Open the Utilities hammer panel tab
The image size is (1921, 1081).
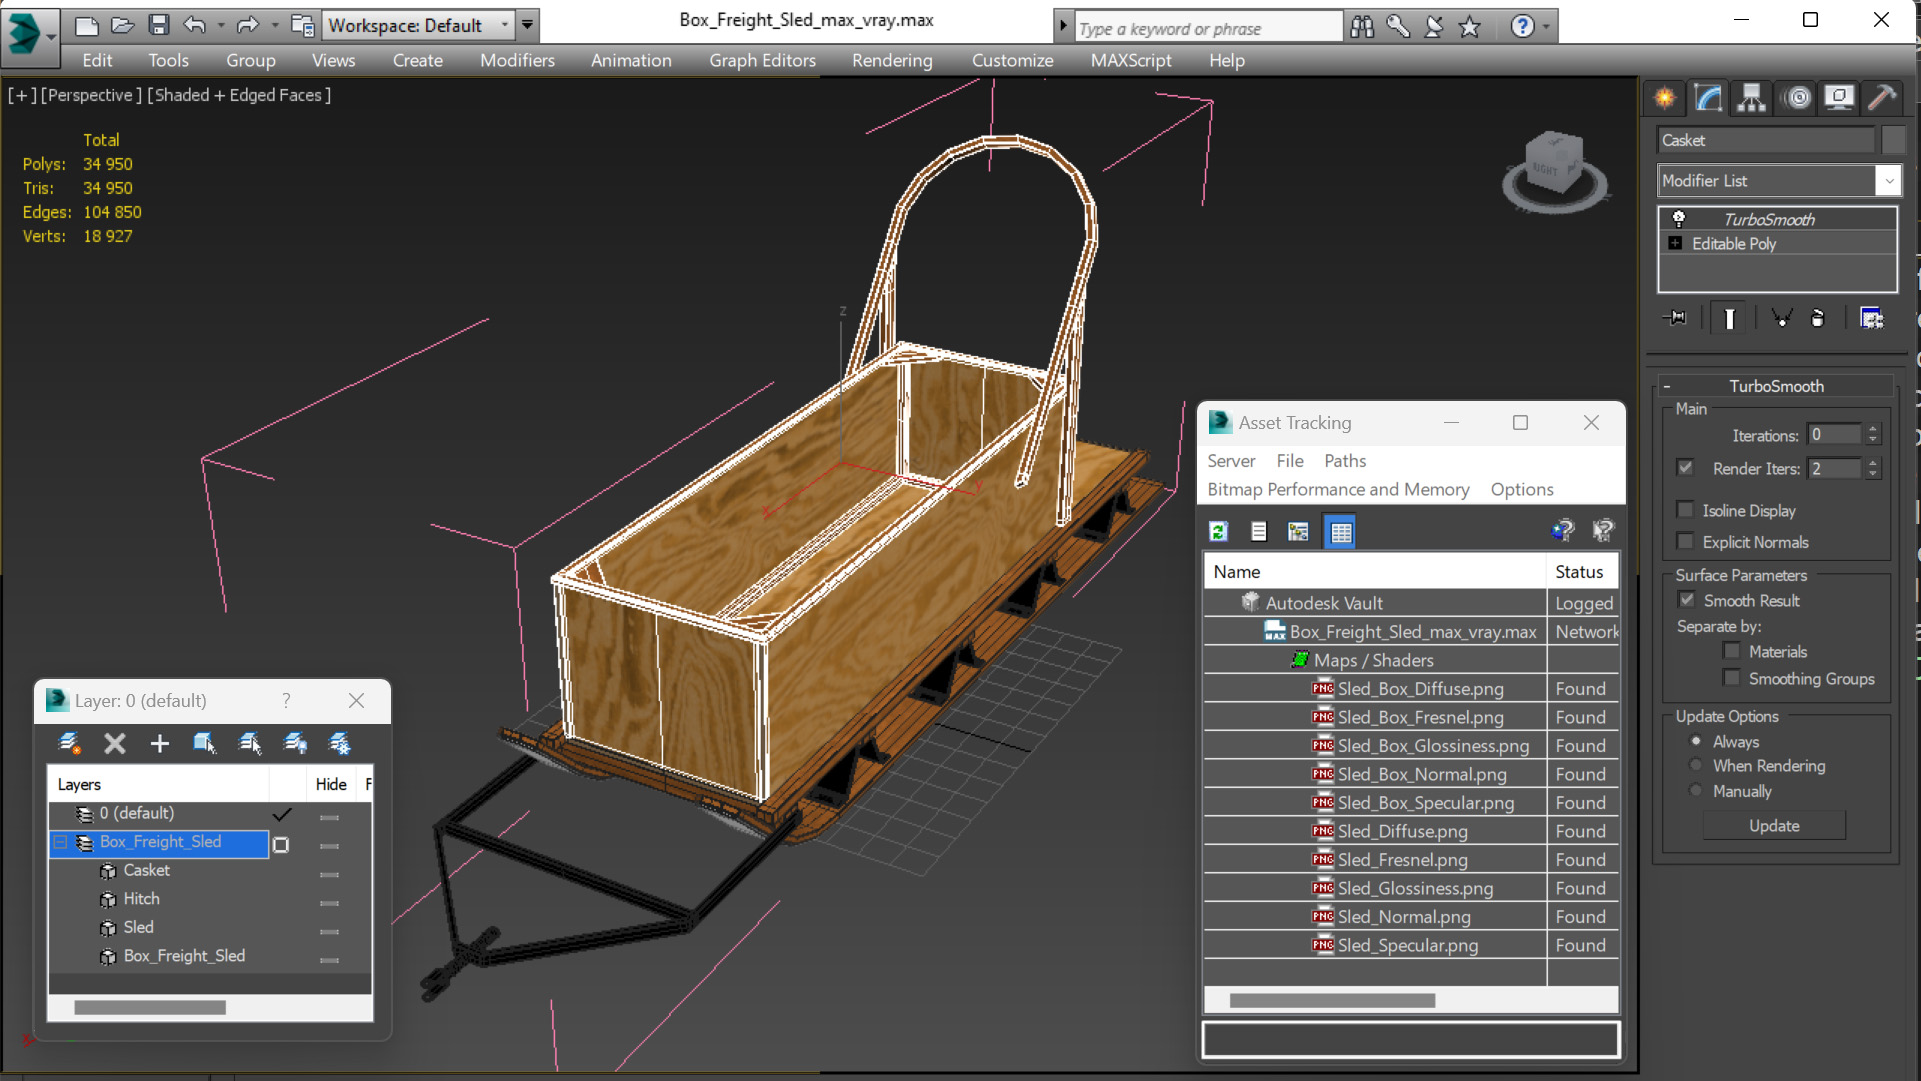pyautogui.click(x=1882, y=98)
